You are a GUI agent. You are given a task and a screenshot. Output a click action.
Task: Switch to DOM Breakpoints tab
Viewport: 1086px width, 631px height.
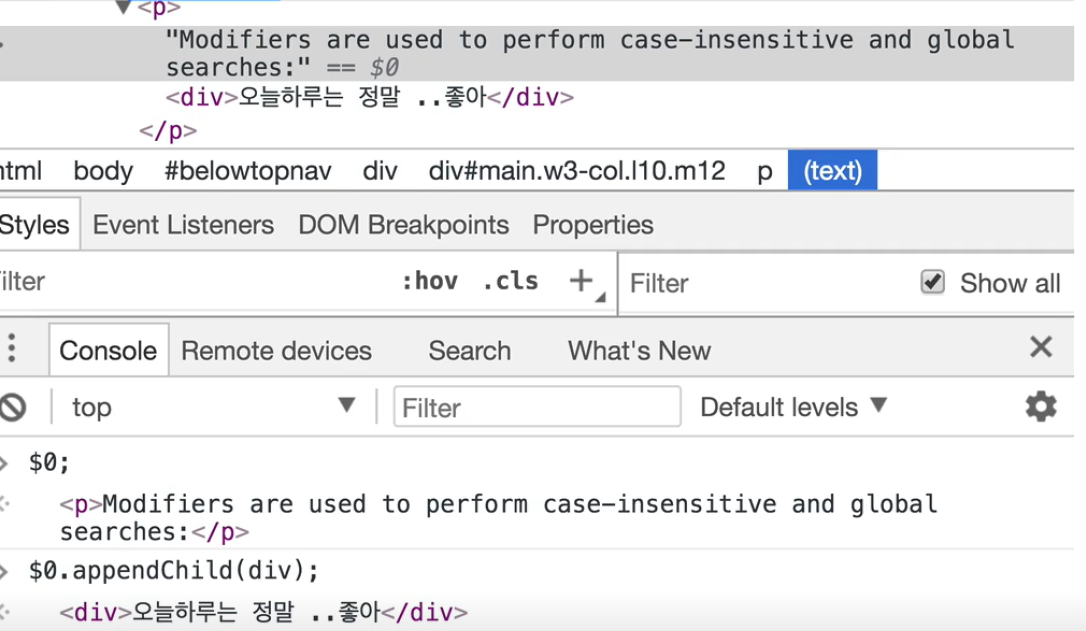[403, 225]
